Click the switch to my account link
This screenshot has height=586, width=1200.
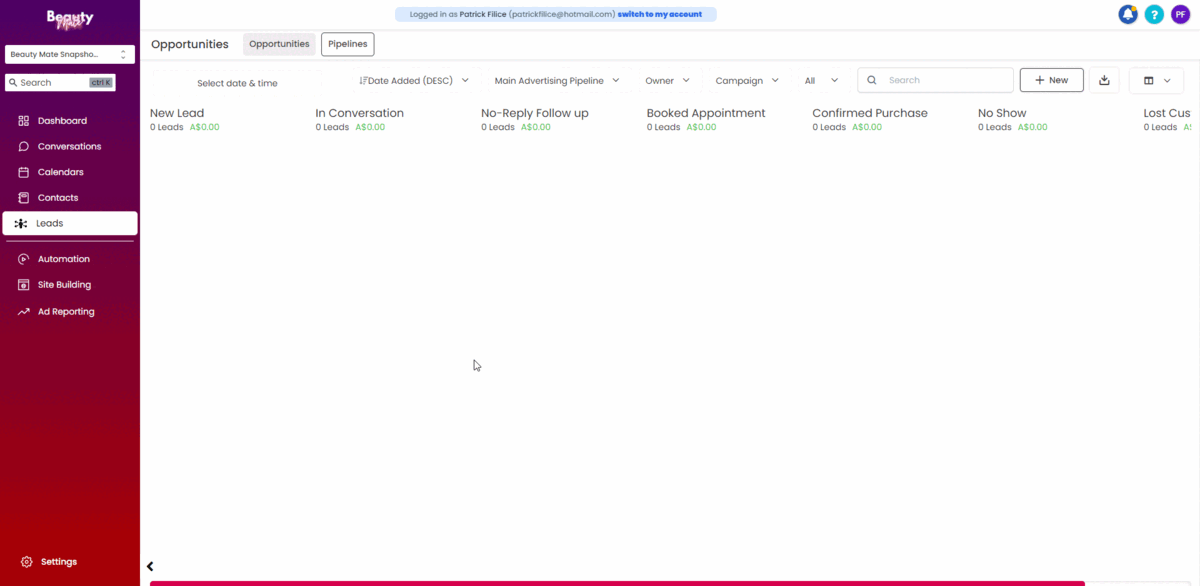tap(659, 15)
